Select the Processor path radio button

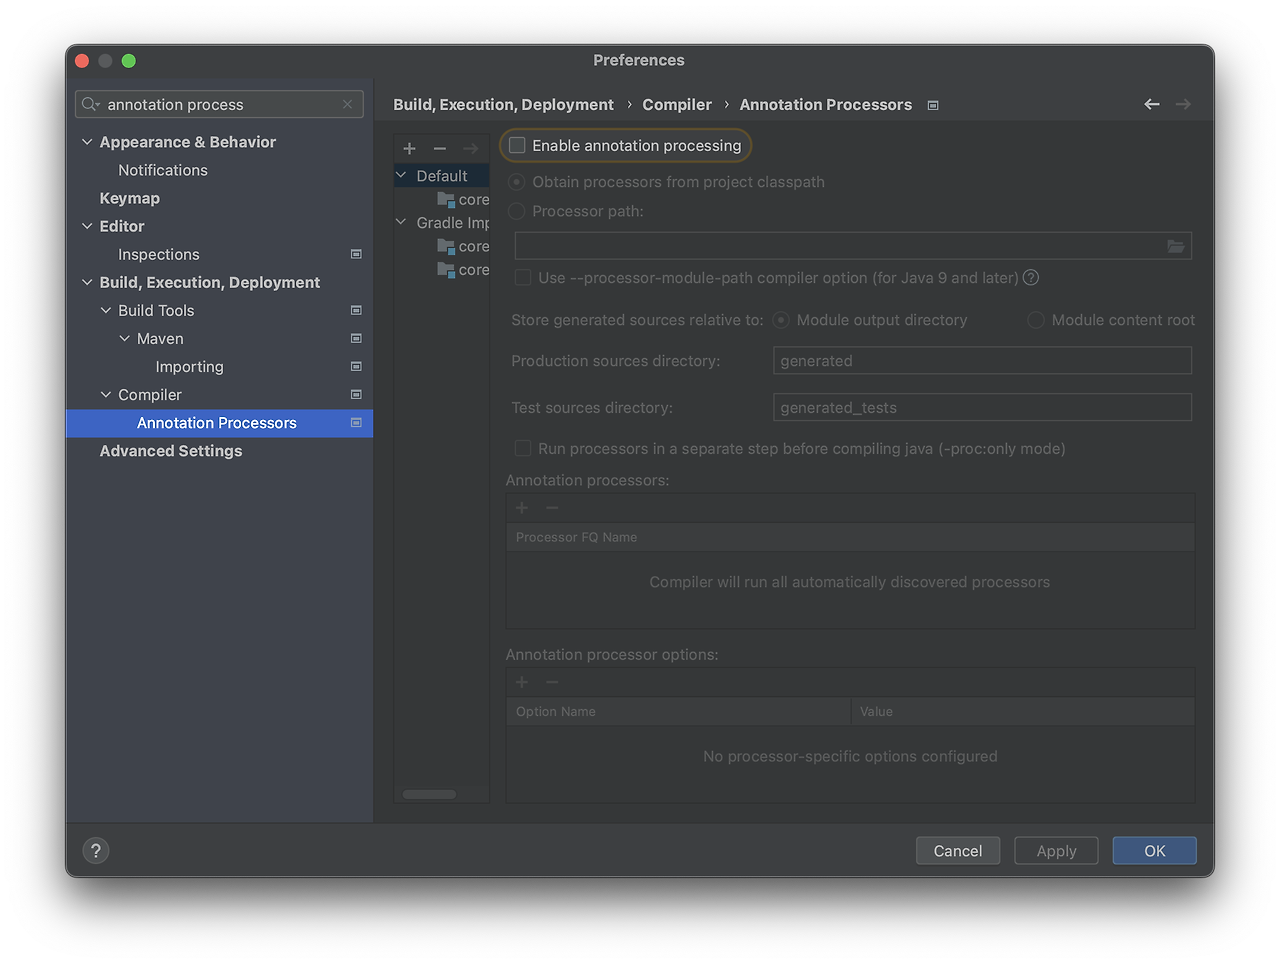[x=517, y=211]
